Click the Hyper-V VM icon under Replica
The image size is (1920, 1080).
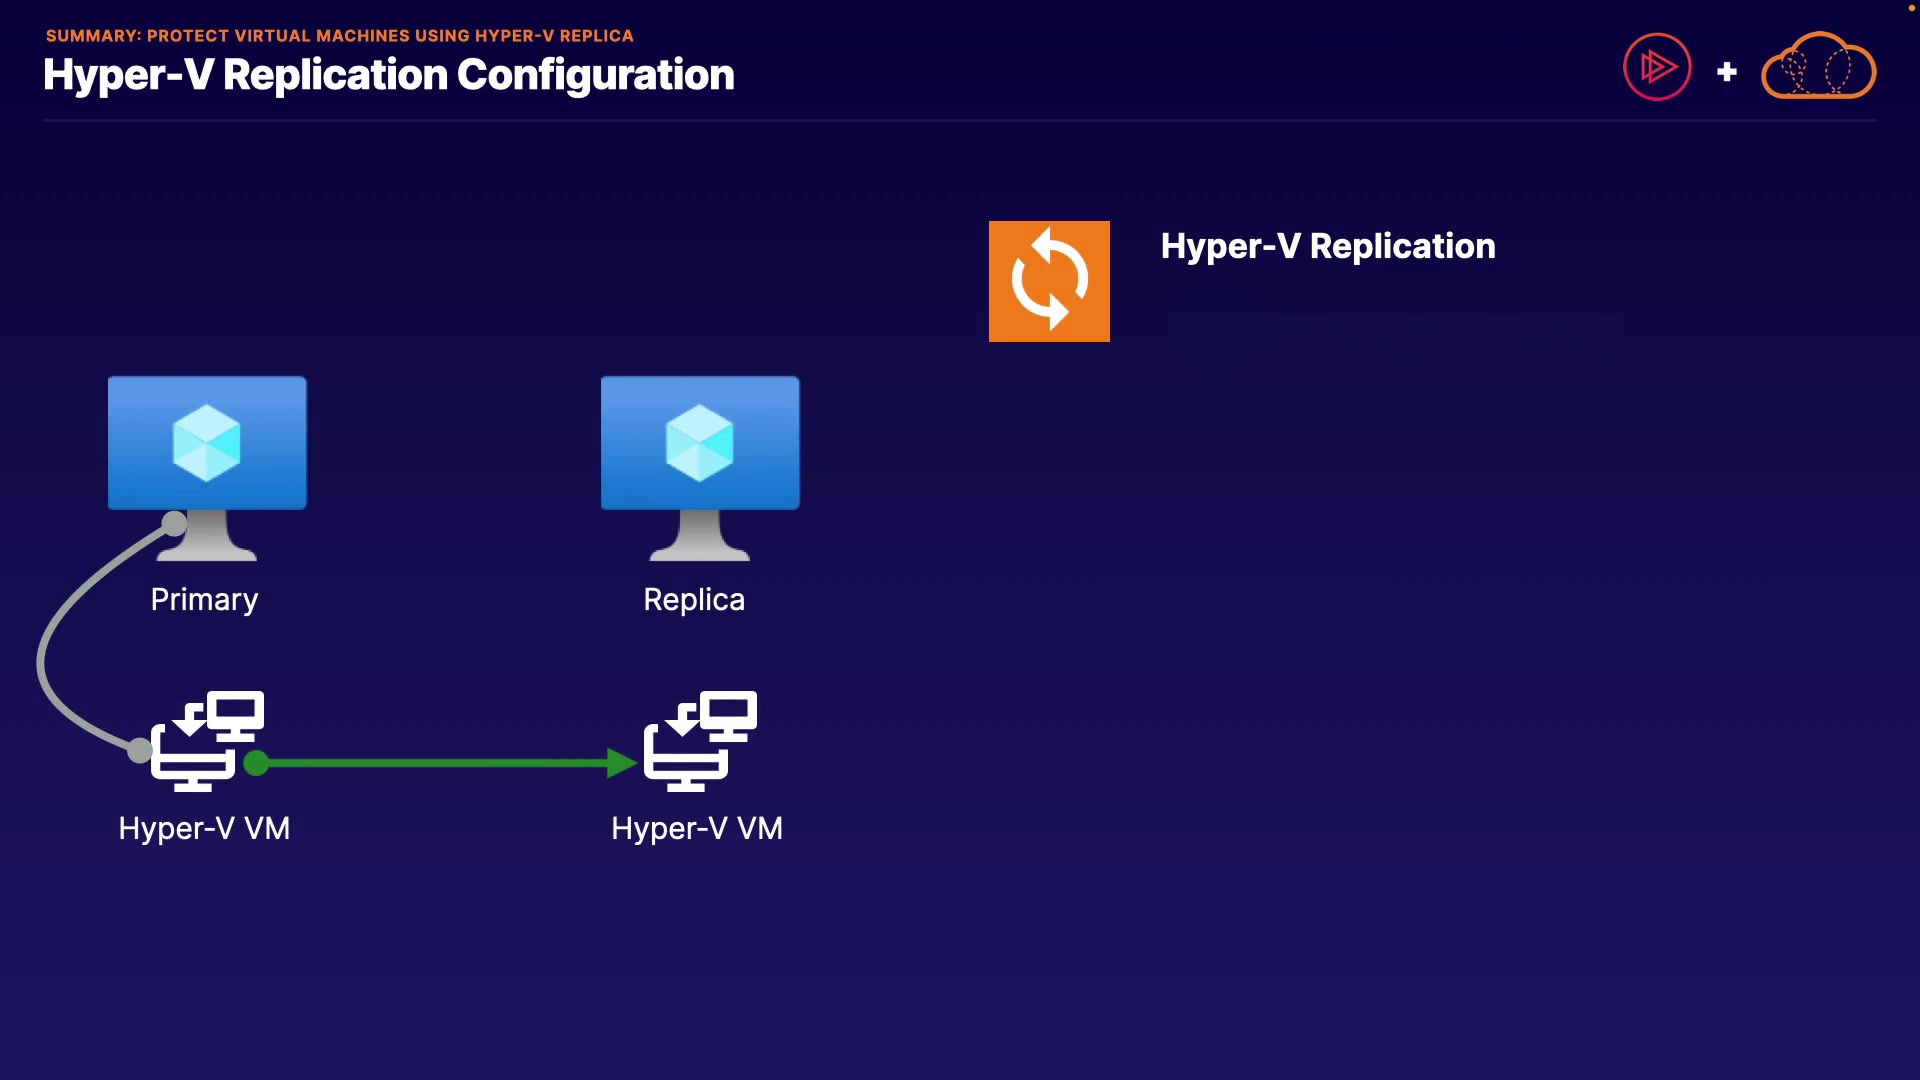coord(700,741)
